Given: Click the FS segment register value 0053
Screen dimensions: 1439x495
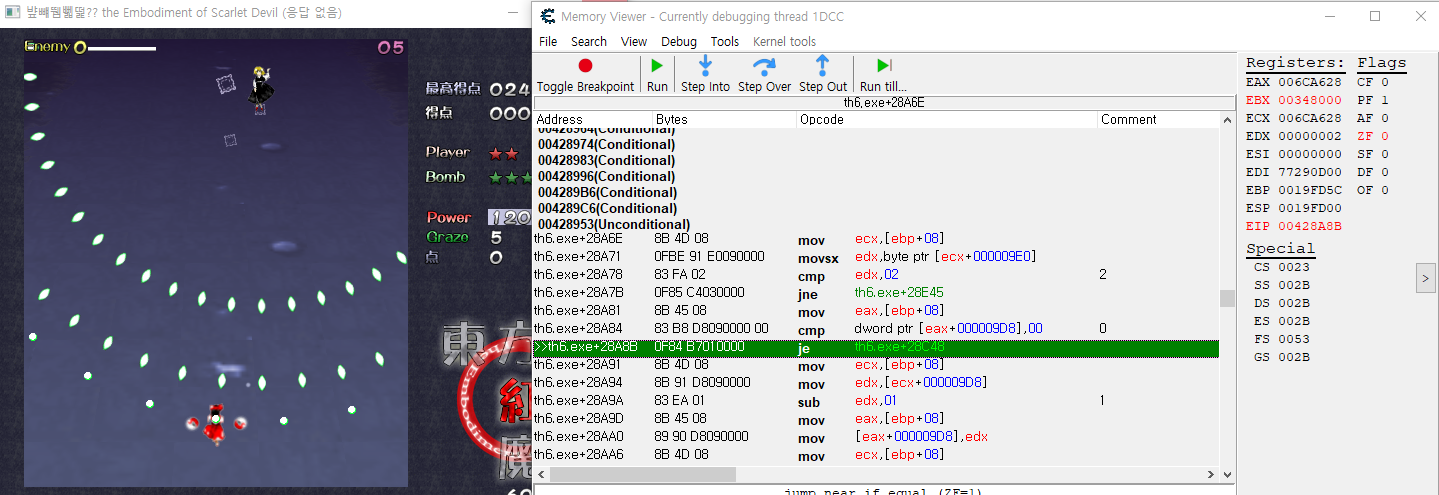Looking at the screenshot, I should [x=1294, y=339].
